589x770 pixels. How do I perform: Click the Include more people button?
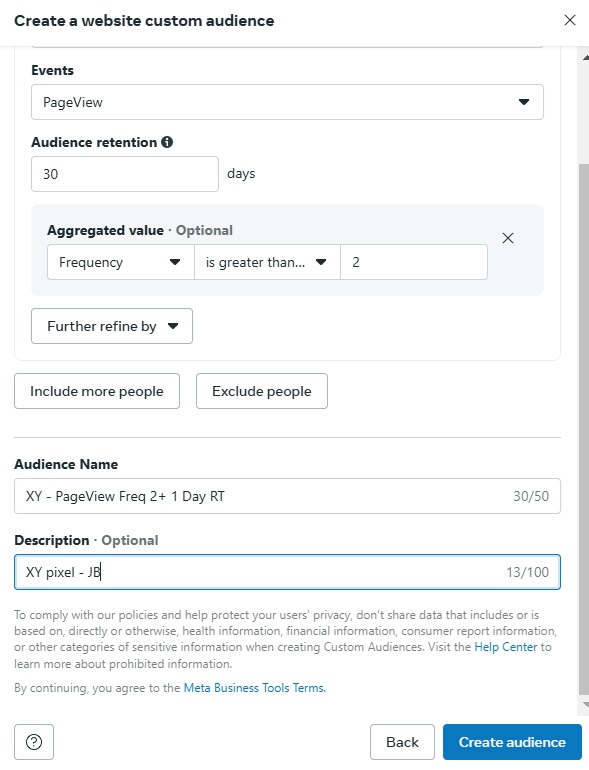(97, 391)
